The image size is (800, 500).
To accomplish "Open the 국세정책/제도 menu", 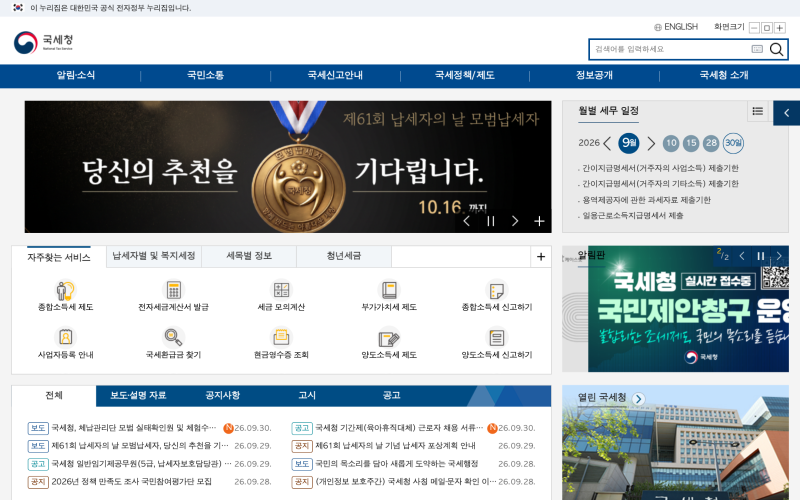I will click(464, 76).
